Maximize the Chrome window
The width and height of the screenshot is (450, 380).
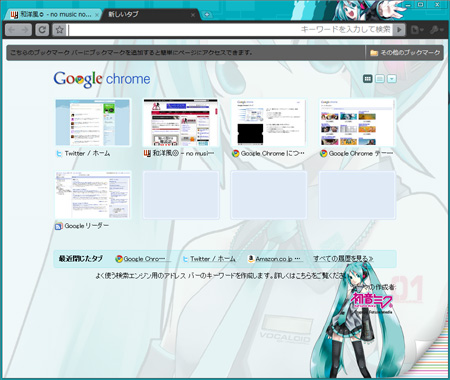tap(420, 4)
